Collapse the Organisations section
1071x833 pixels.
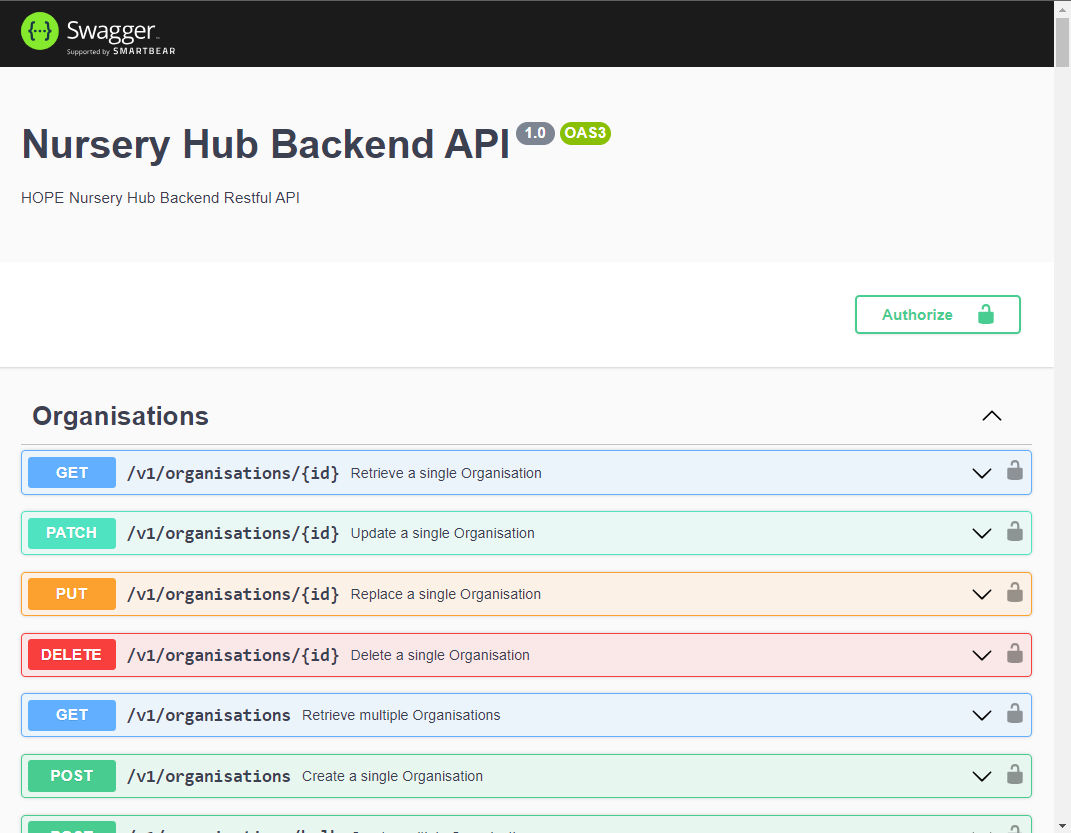(991, 416)
